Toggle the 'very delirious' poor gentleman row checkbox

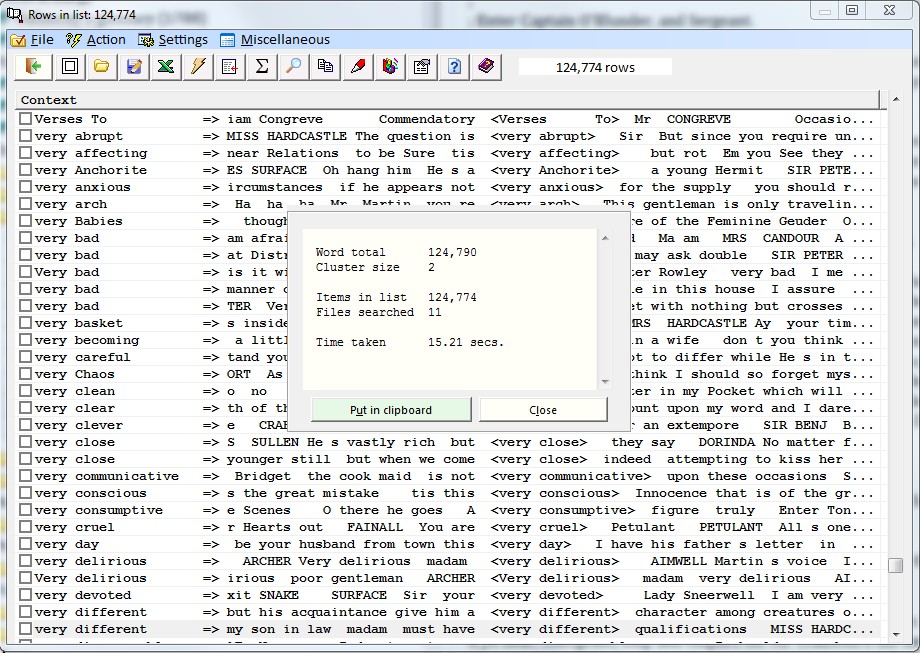coord(26,578)
